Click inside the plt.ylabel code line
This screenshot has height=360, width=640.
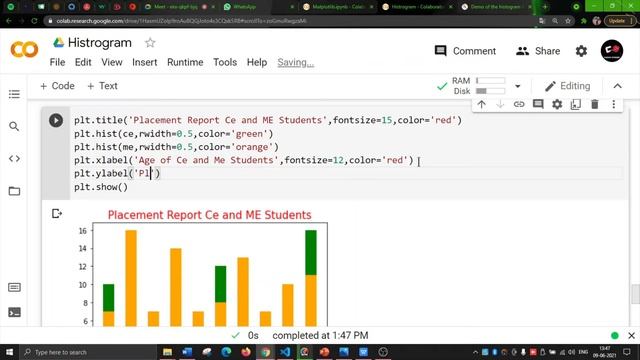pyautogui.click(x=117, y=173)
